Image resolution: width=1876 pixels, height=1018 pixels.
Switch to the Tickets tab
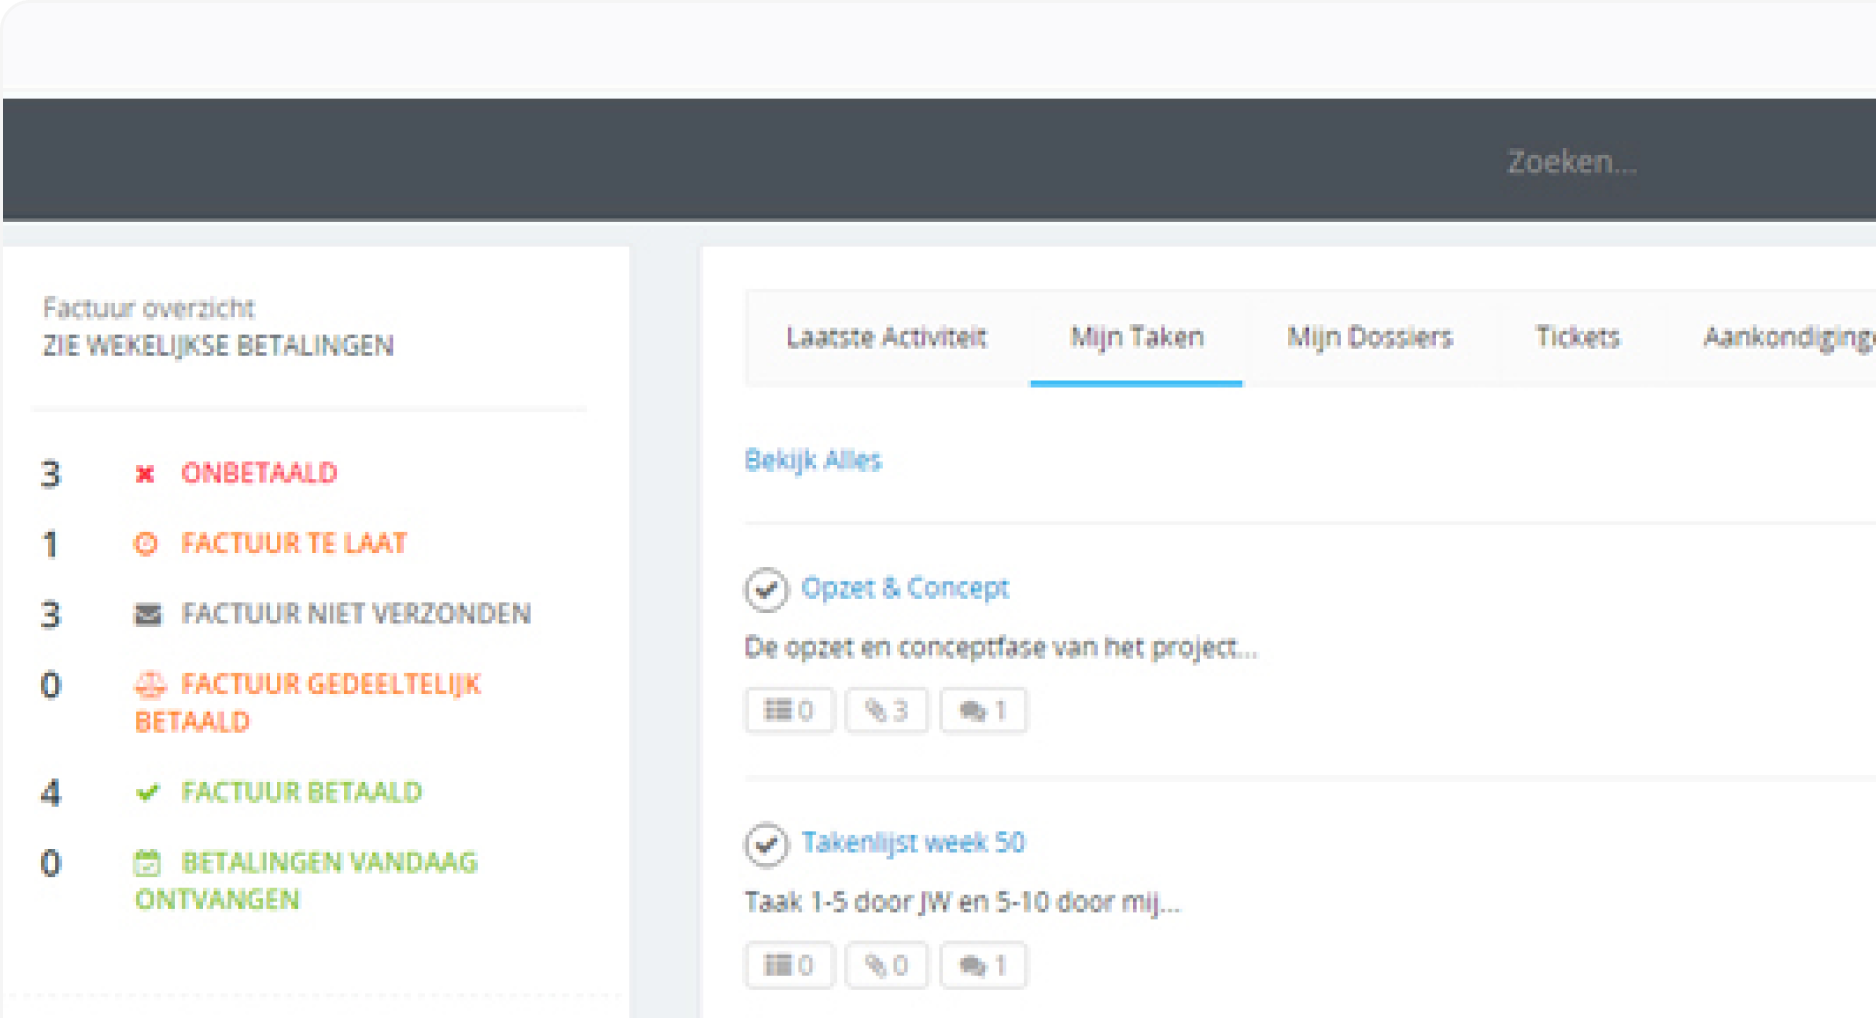(1577, 338)
